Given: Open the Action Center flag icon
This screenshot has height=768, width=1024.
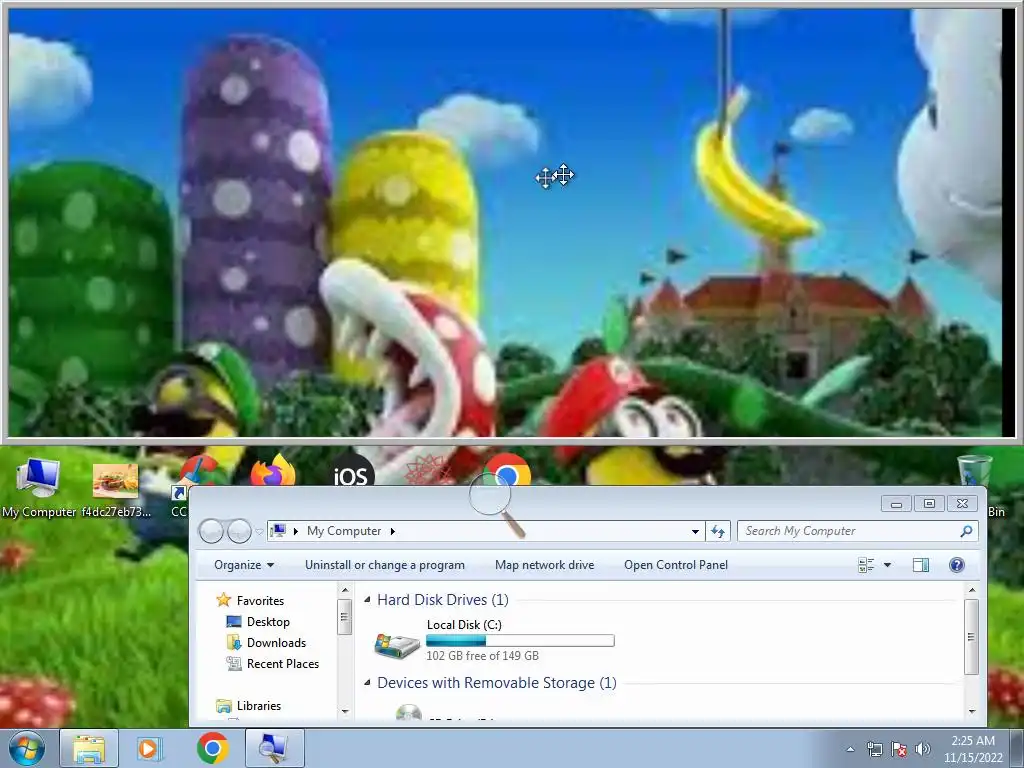Looking at the screenshot, I should tap(899, 749).
